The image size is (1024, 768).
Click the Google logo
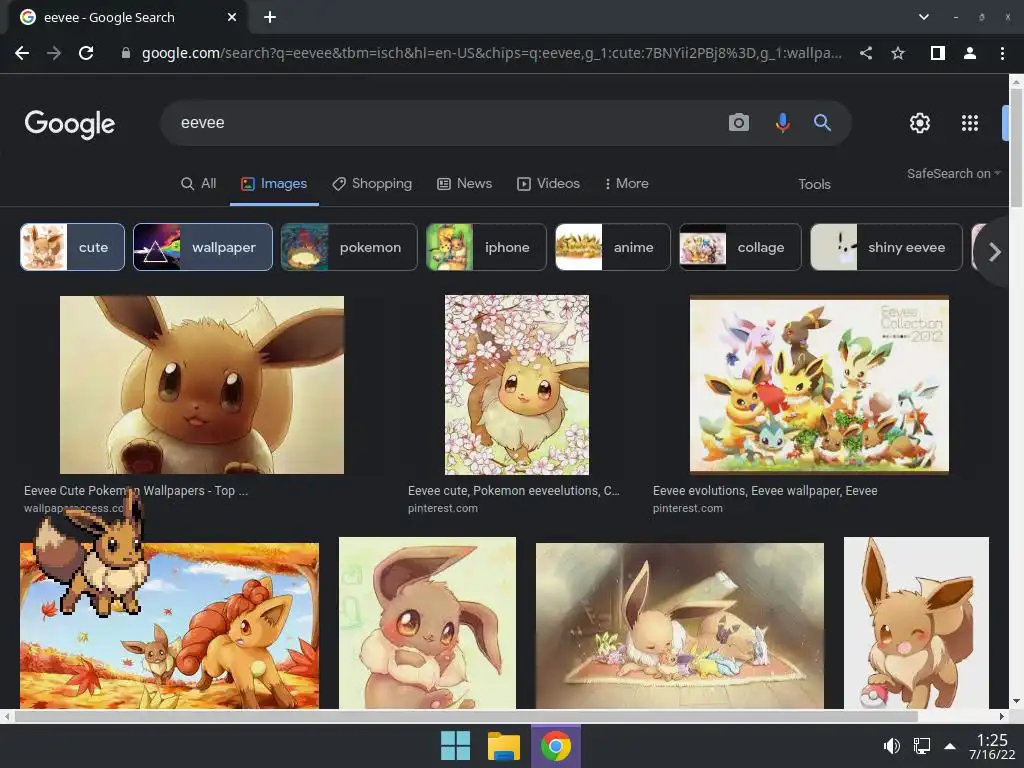(x=70, y=123)
